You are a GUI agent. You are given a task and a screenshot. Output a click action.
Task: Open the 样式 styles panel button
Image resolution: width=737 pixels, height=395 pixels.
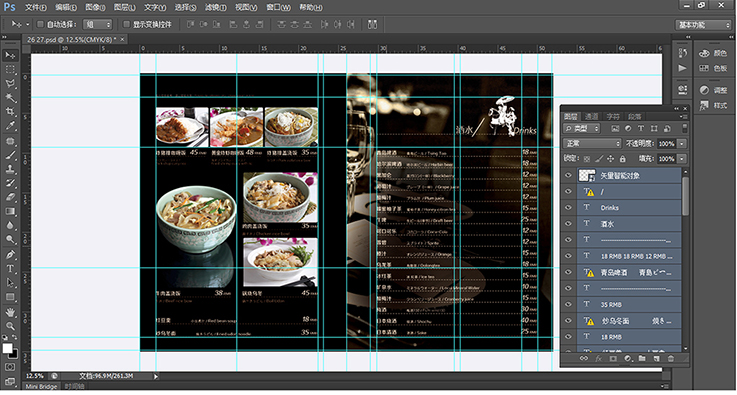[x=713, y=105]
